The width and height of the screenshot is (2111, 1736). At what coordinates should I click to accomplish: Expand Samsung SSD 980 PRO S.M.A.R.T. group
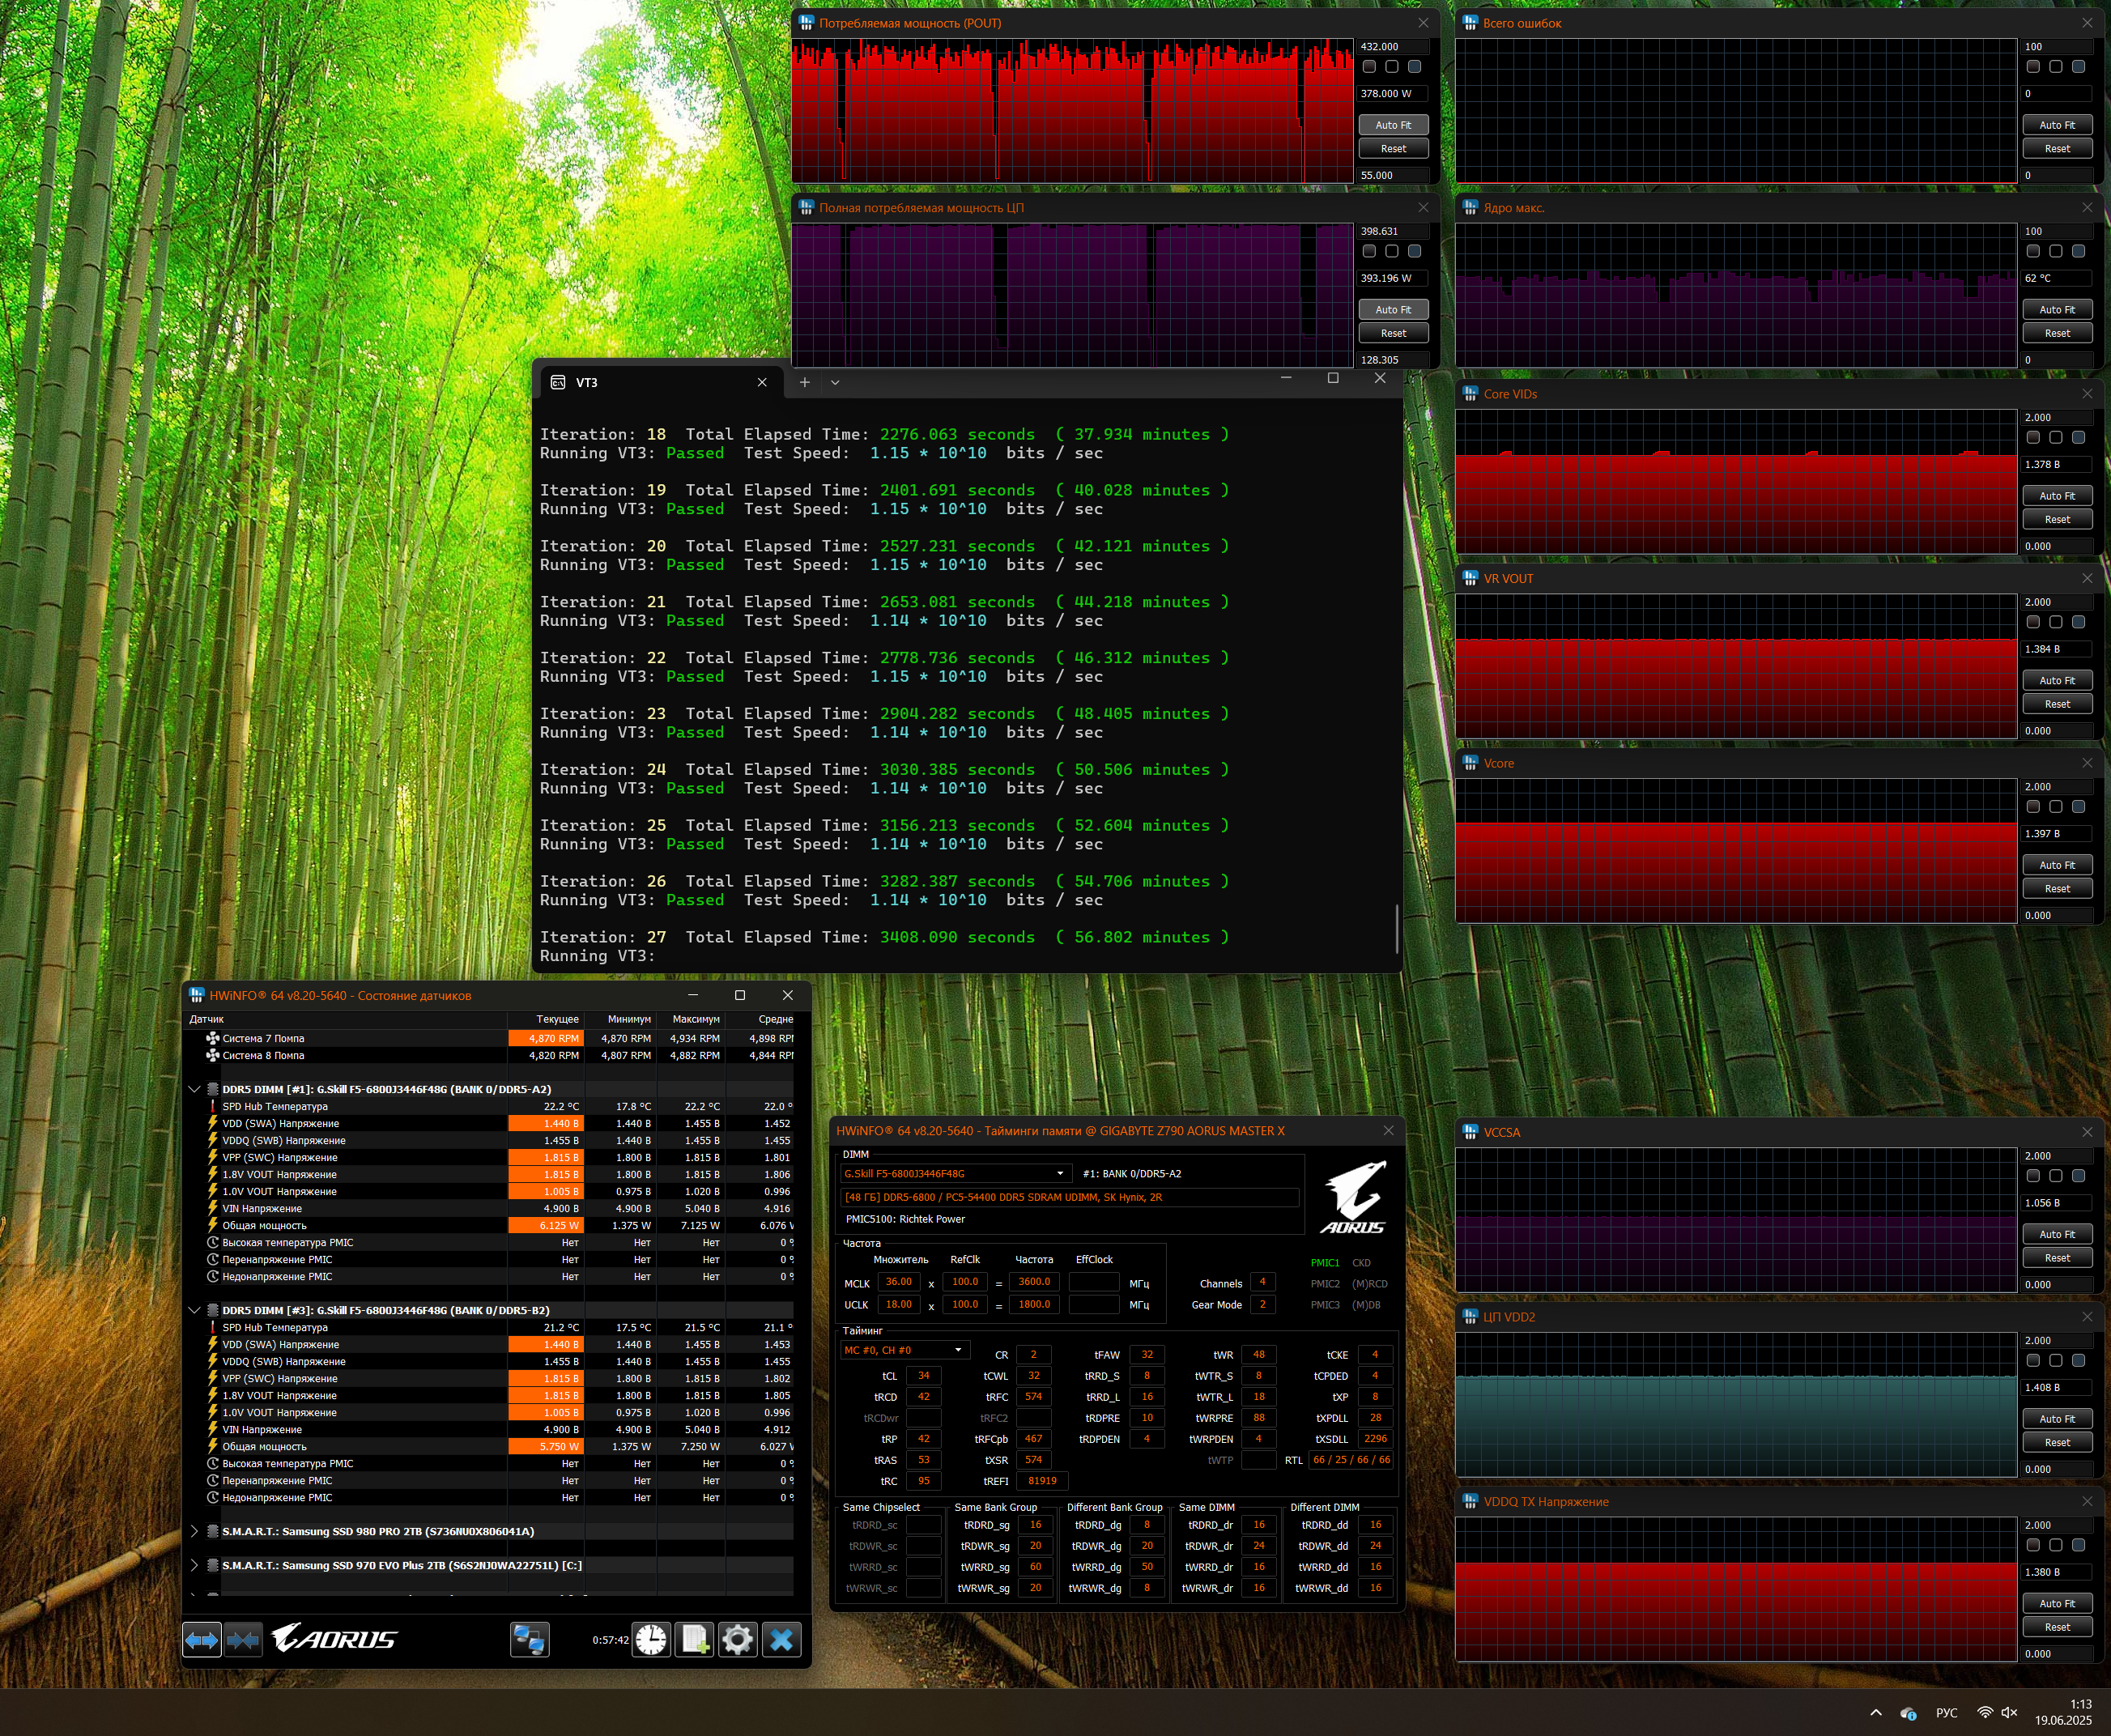194,1531
